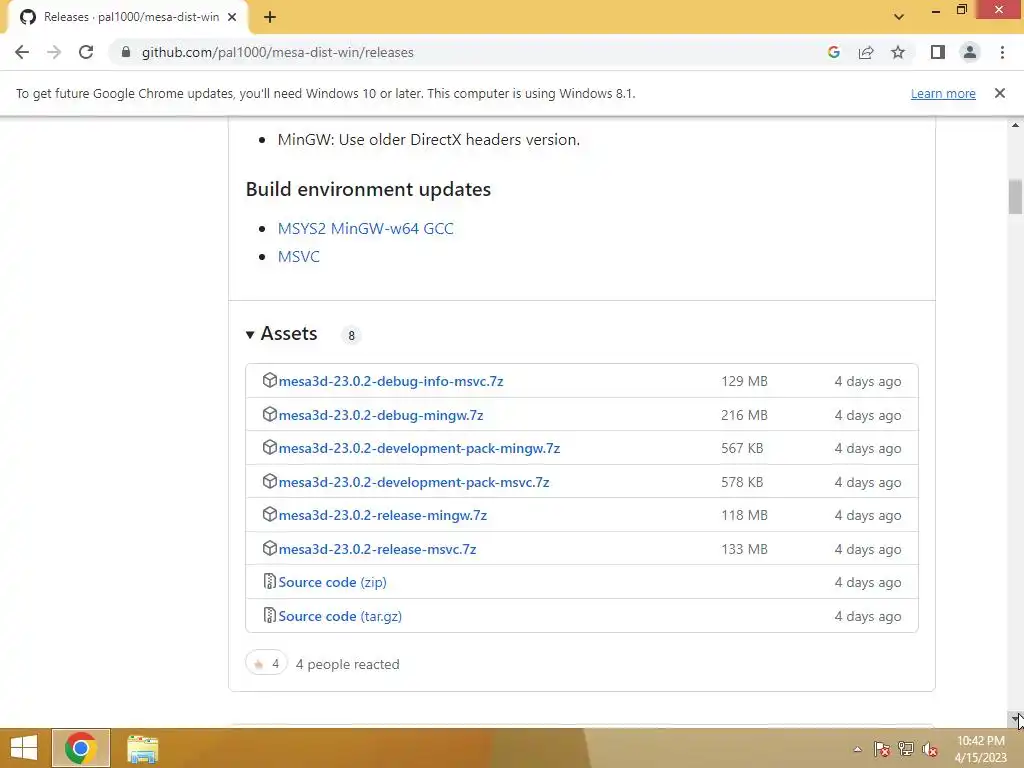Go back to the previous page
The width and height of the screenshot is (1024, 768).
(22, 52)
